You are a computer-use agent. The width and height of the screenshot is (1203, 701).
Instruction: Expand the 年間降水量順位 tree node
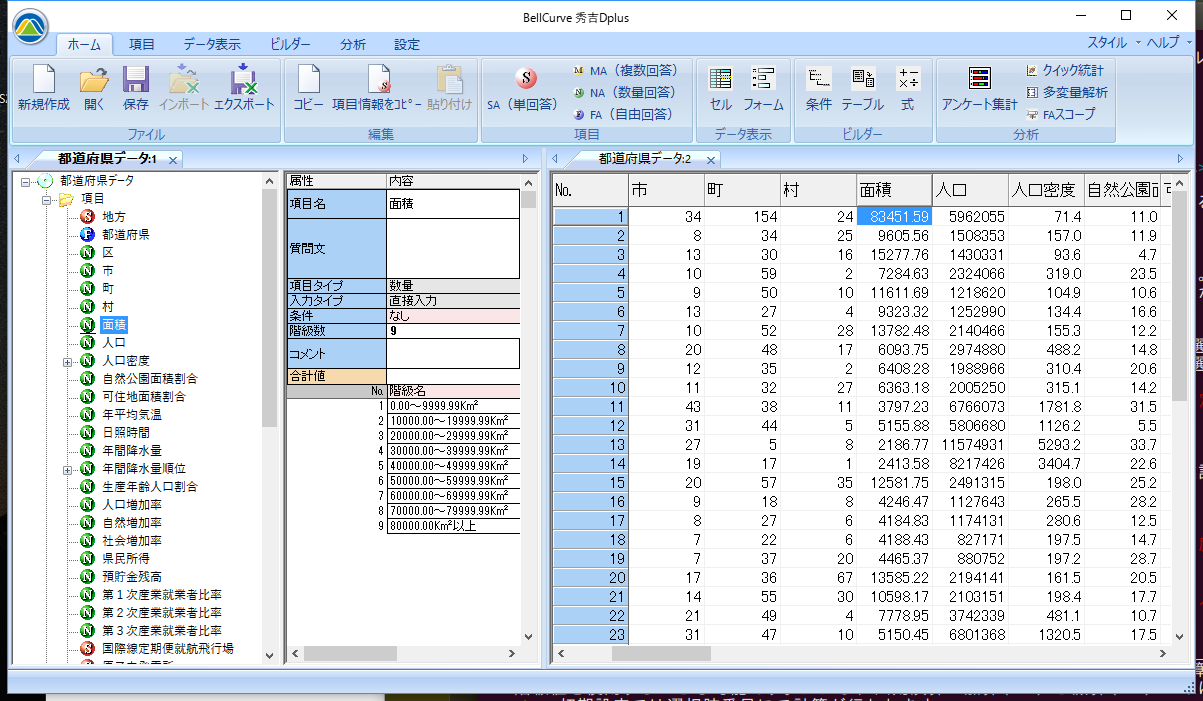pyautogui.click(x=67, y=469)
